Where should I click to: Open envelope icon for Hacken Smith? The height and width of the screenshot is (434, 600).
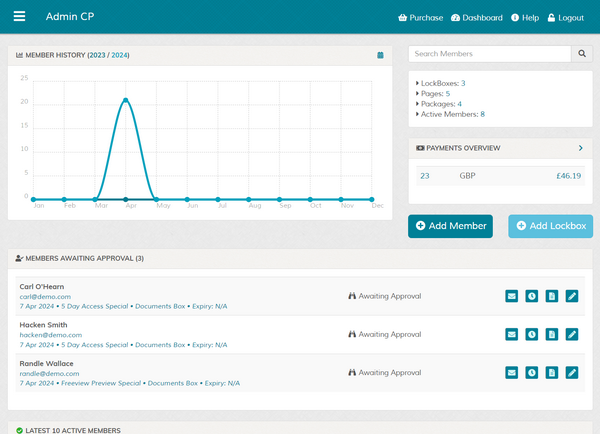(x=512, y=334)
